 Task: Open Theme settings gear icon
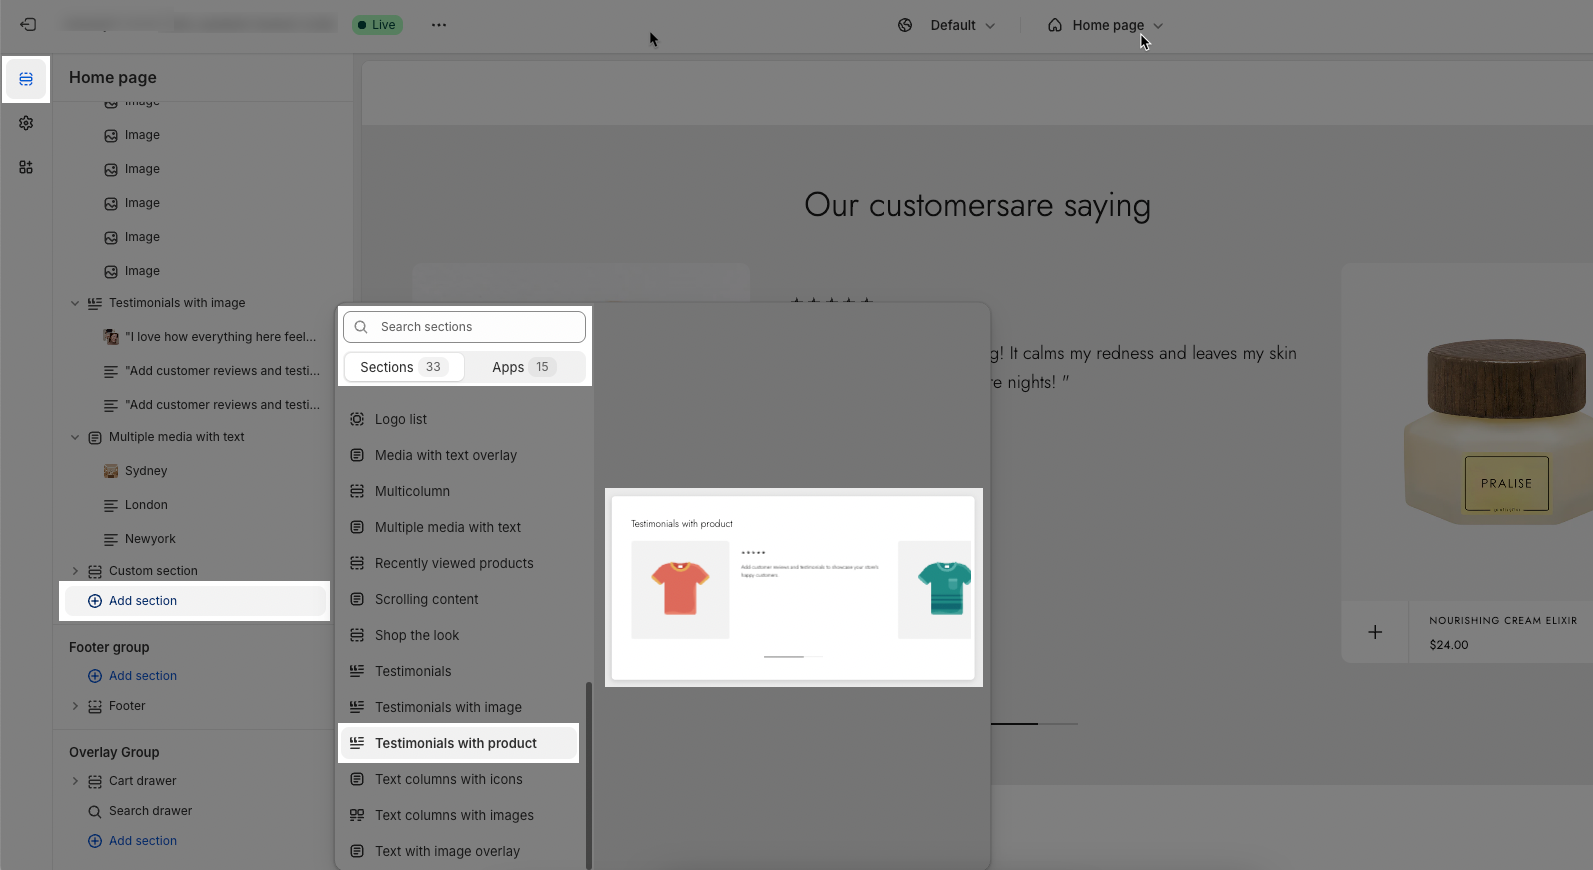[x=26, y=123]
